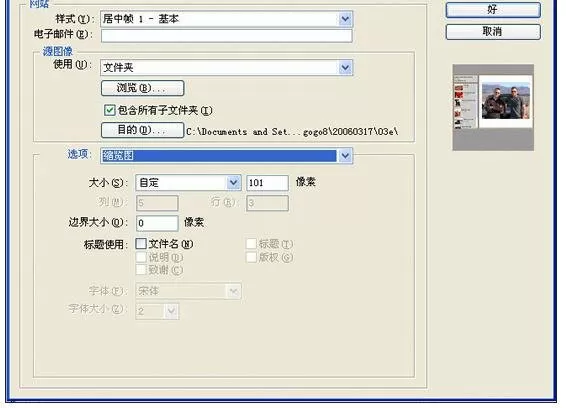
Task: Open the 大小 size dropdown showing 自定
Action: click(188, 183)
